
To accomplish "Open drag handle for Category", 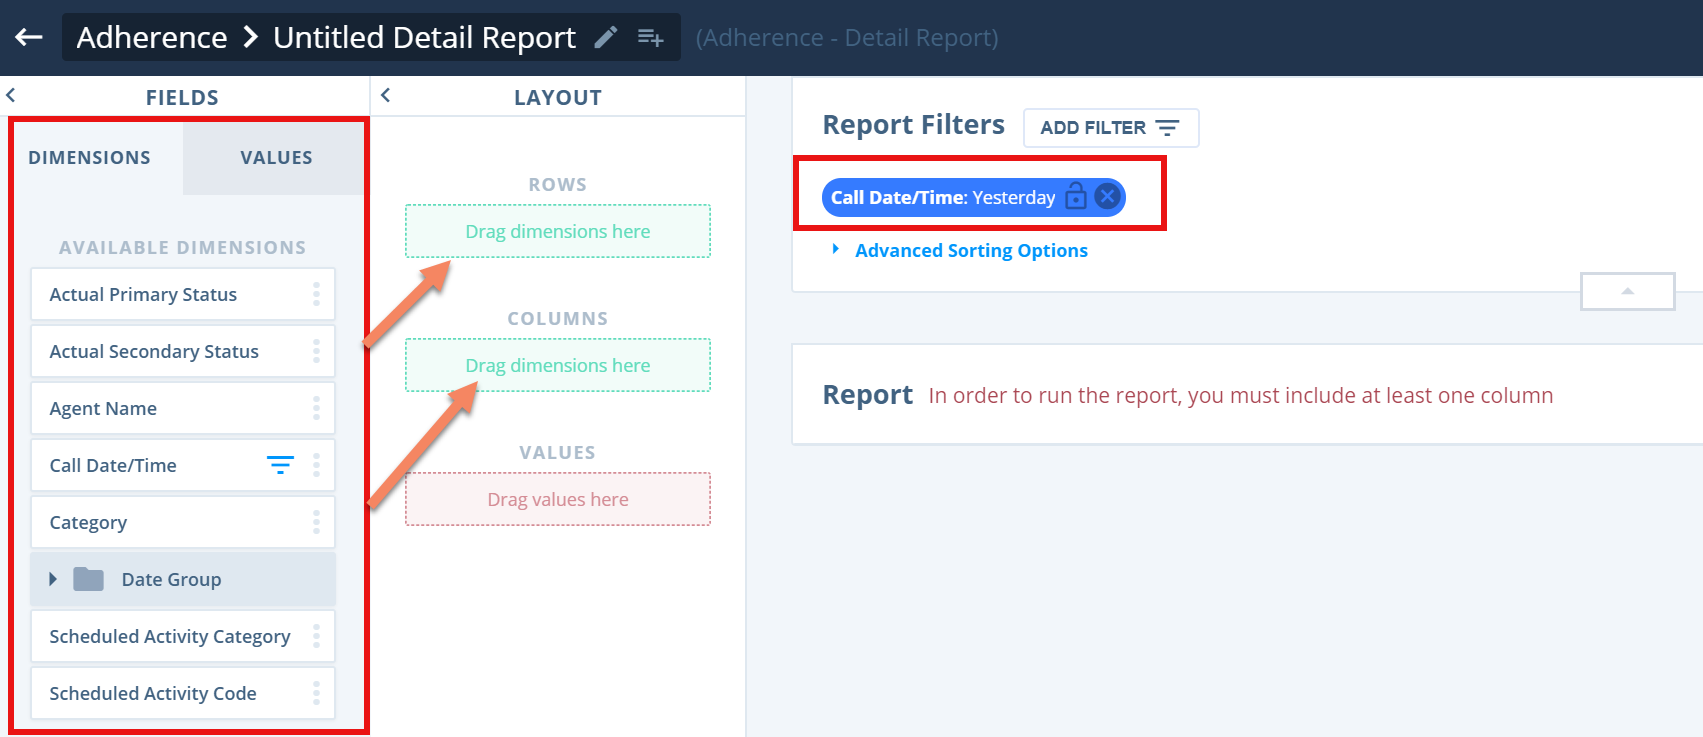I will (x=316, y=522).
